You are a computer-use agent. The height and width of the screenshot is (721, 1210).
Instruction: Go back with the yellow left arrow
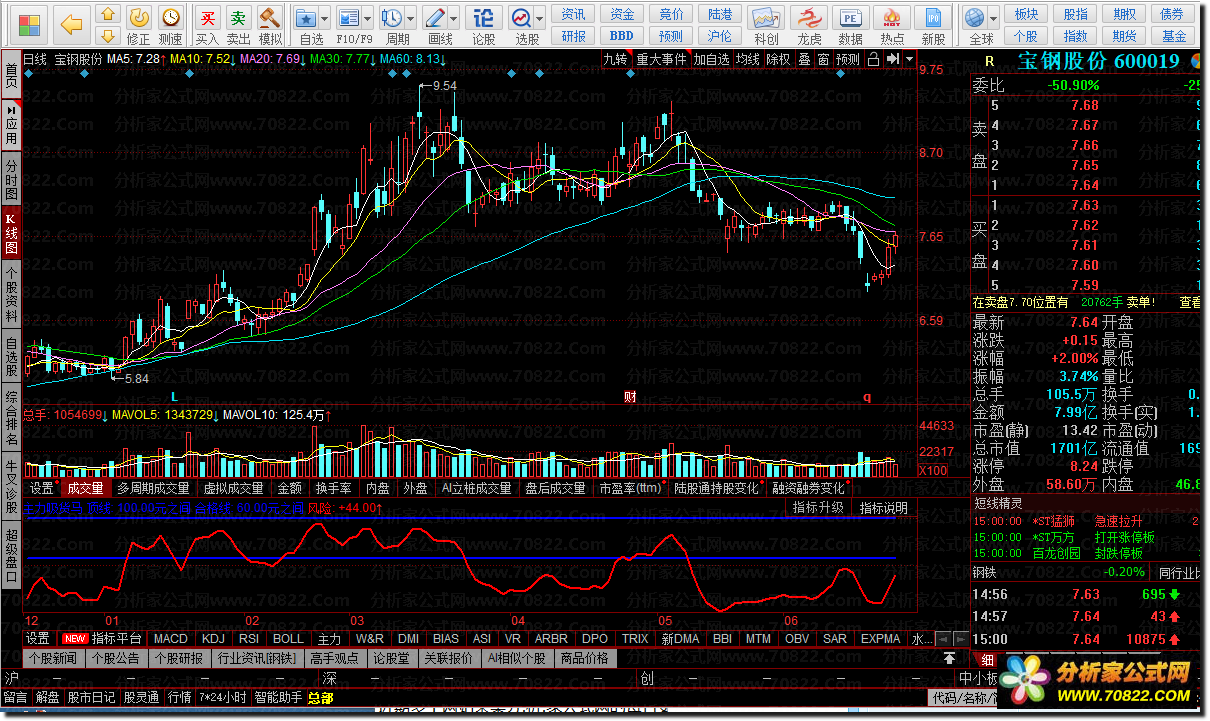point(71,24)
